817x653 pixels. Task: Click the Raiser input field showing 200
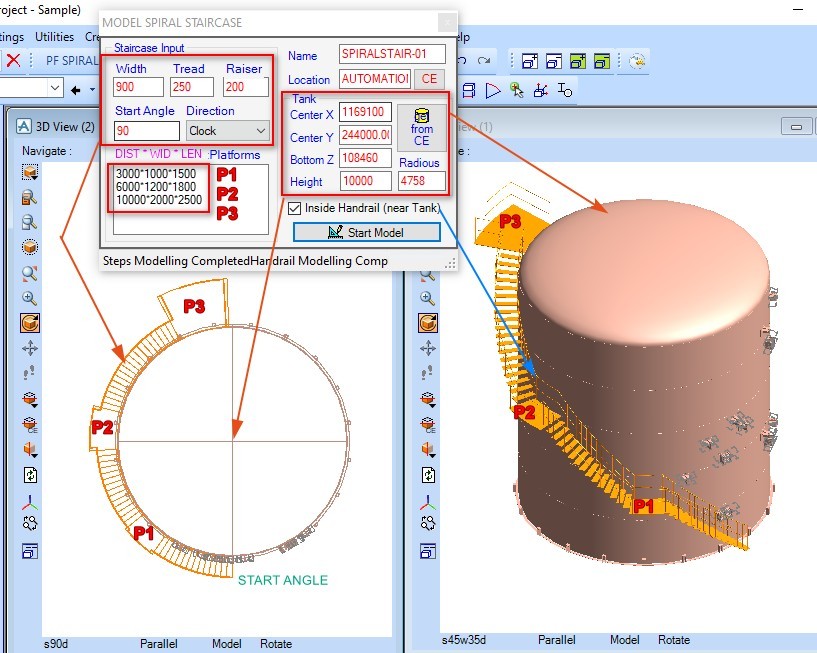[246, 87]
